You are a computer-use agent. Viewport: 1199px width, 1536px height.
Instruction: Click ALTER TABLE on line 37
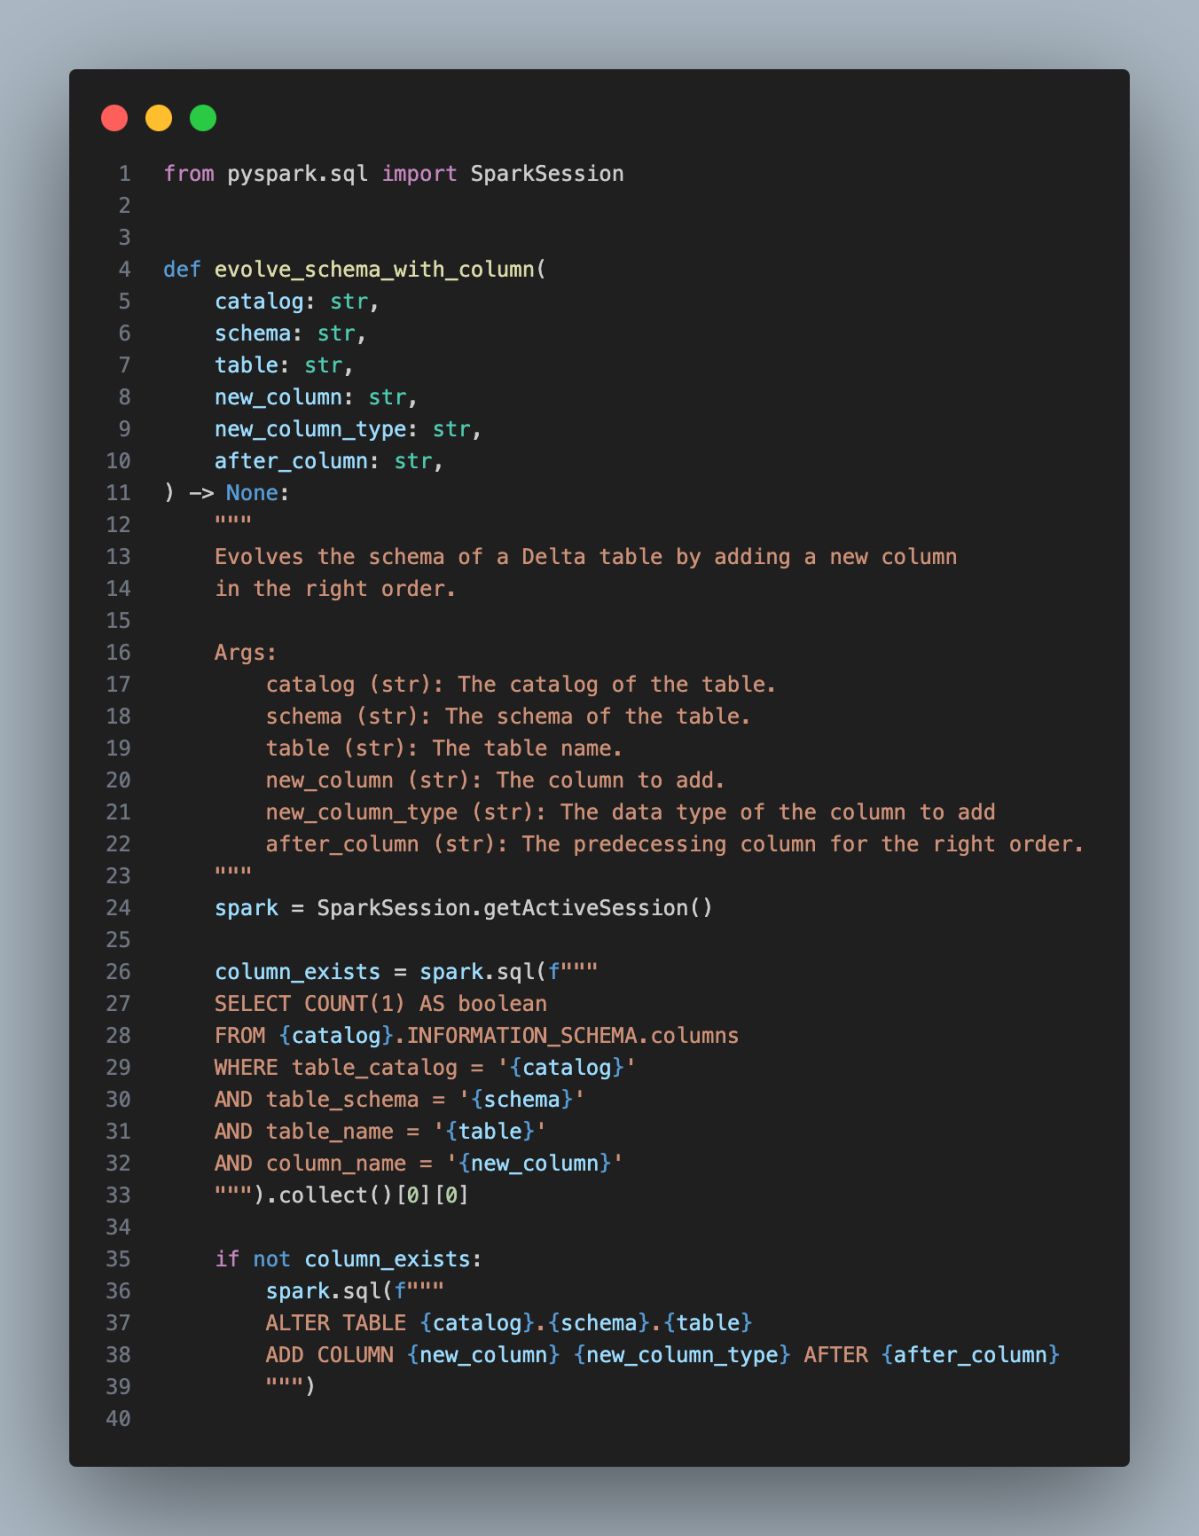[x=336, y=1323]
